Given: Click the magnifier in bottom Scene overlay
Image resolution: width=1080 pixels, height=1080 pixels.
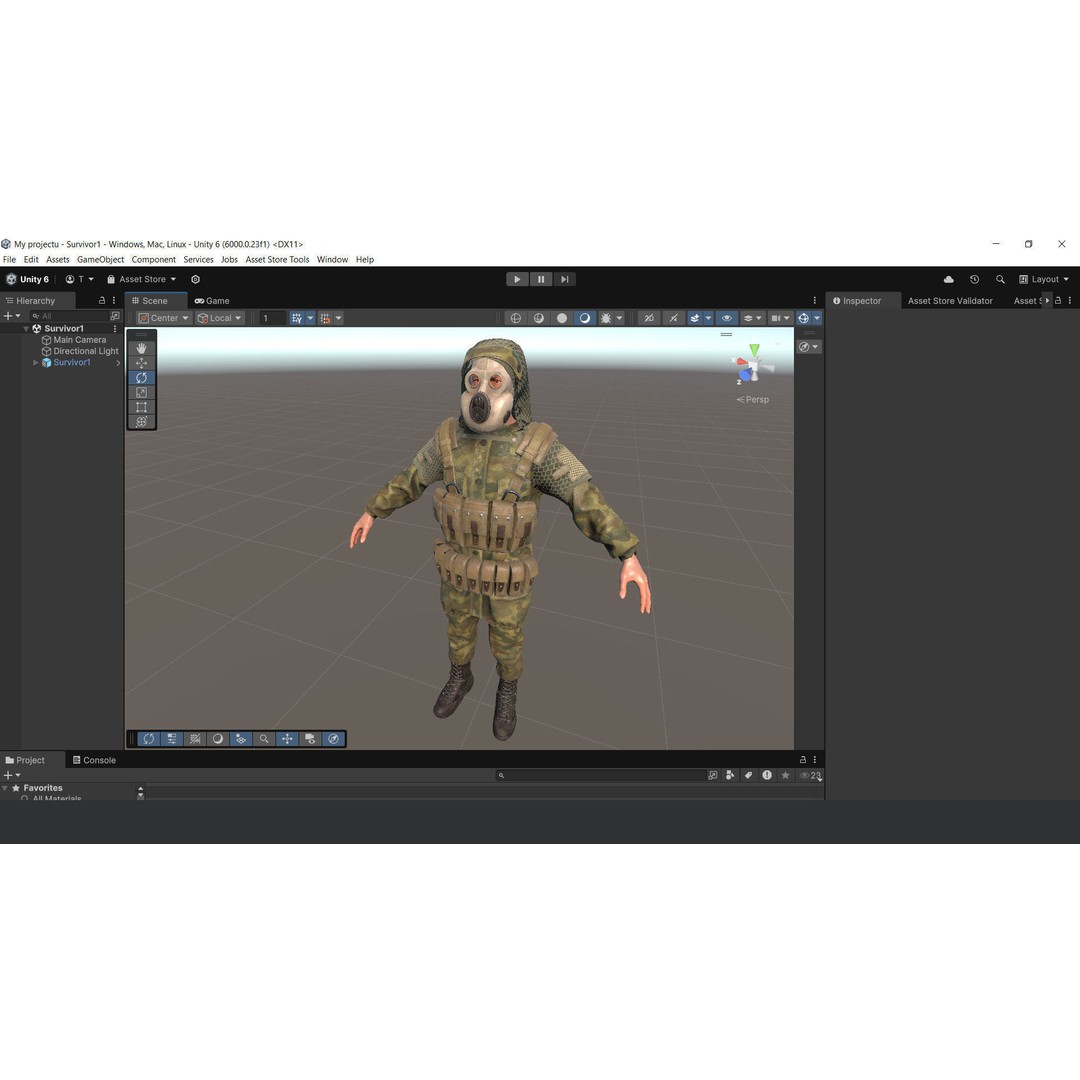Looking at the screenshot, I should pos(264,738).
